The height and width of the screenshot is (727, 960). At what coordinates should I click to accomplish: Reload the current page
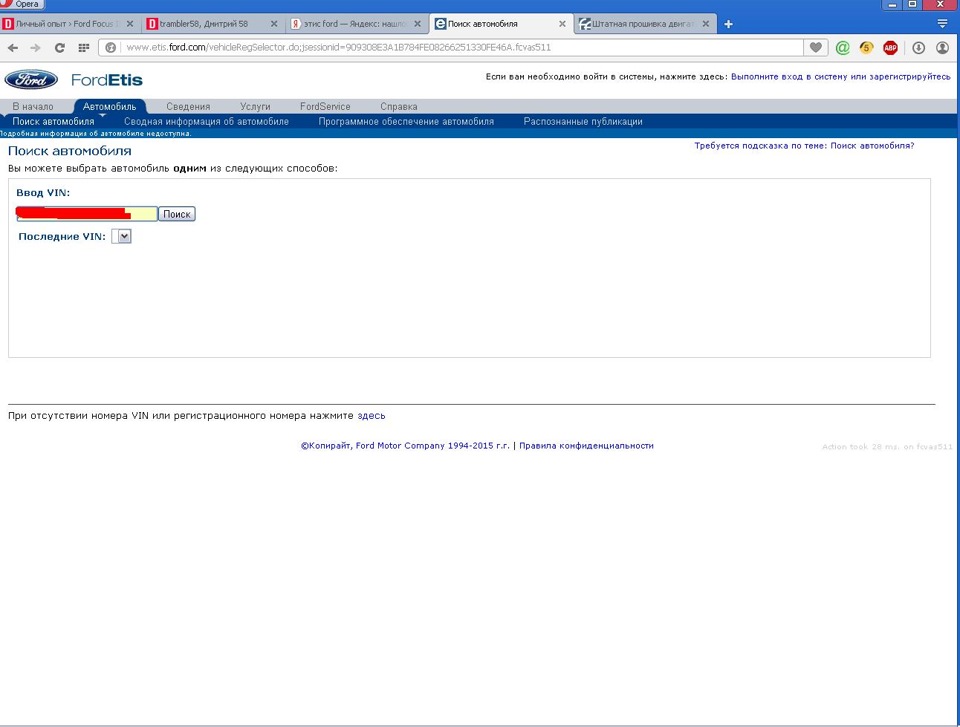pos(59,48)
